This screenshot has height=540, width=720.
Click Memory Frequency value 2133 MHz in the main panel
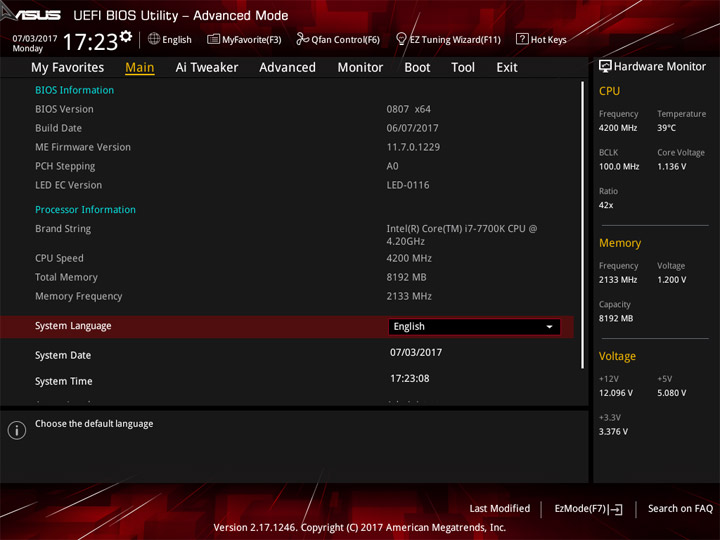tap(409, 296)
